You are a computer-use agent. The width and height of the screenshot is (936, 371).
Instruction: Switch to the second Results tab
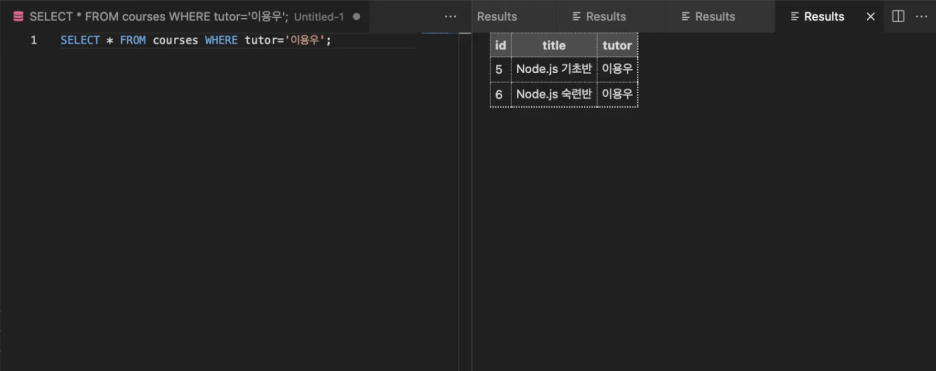click(611, 17)
